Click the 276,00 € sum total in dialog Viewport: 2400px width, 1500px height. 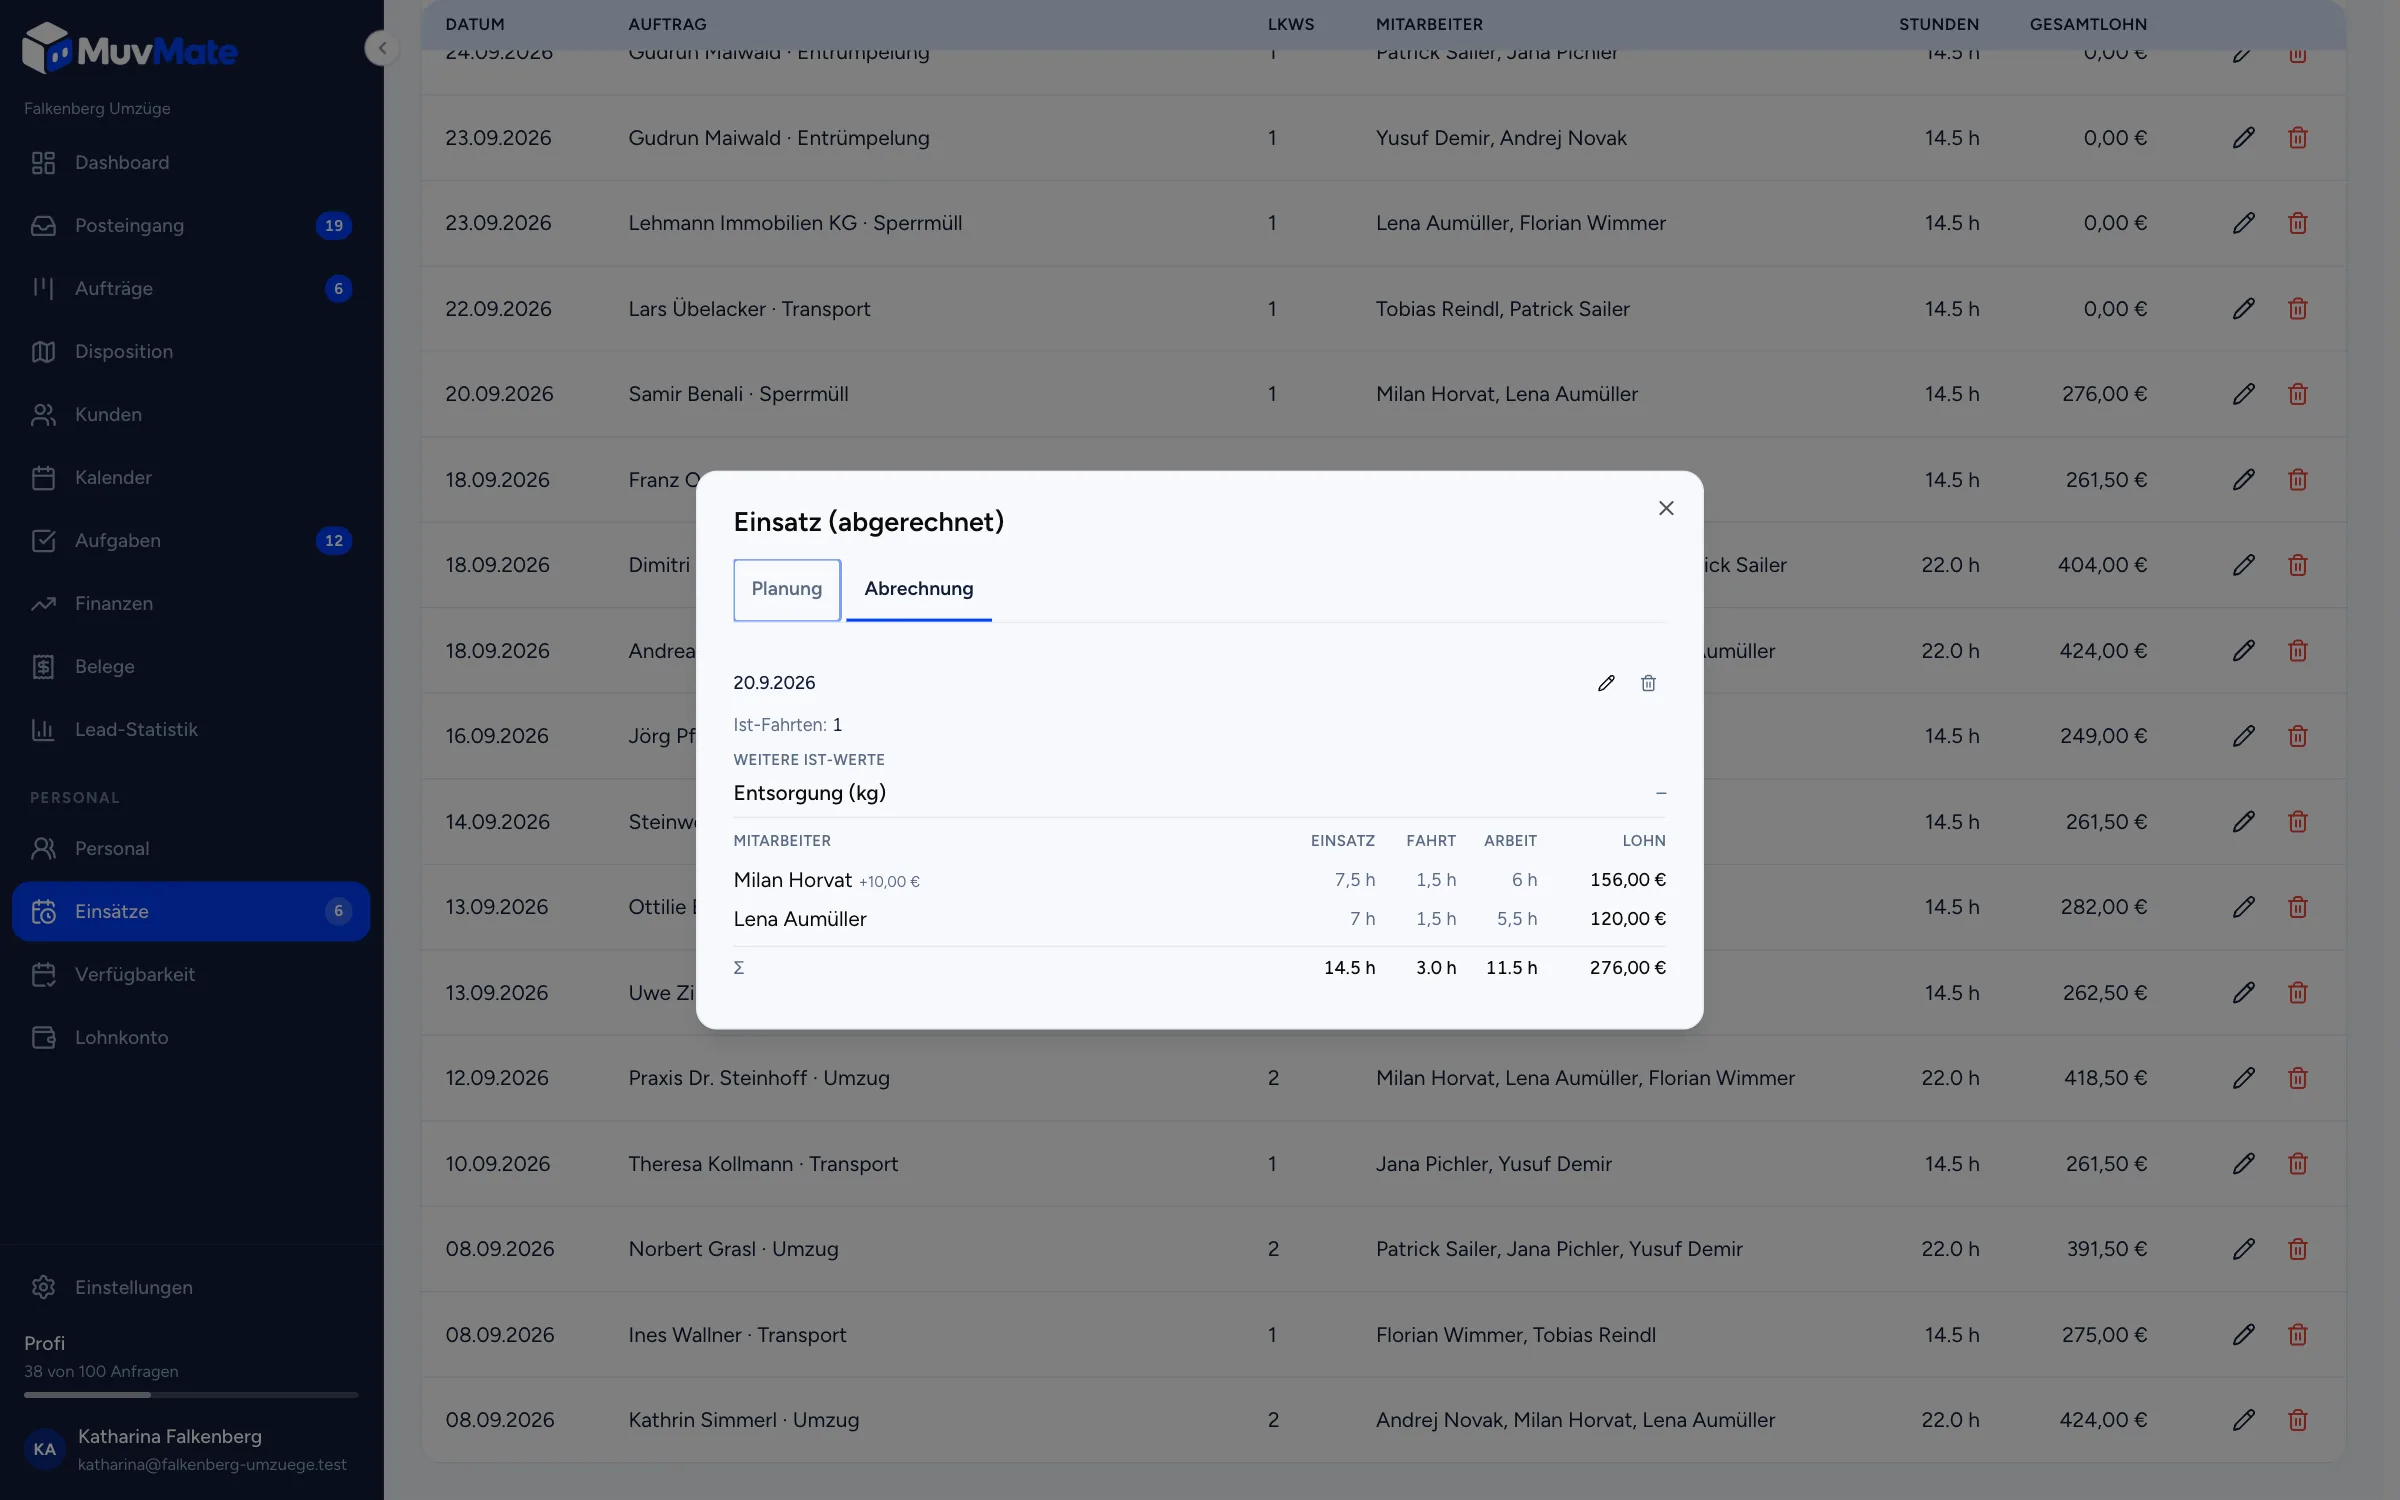(x=1627, y=968)
